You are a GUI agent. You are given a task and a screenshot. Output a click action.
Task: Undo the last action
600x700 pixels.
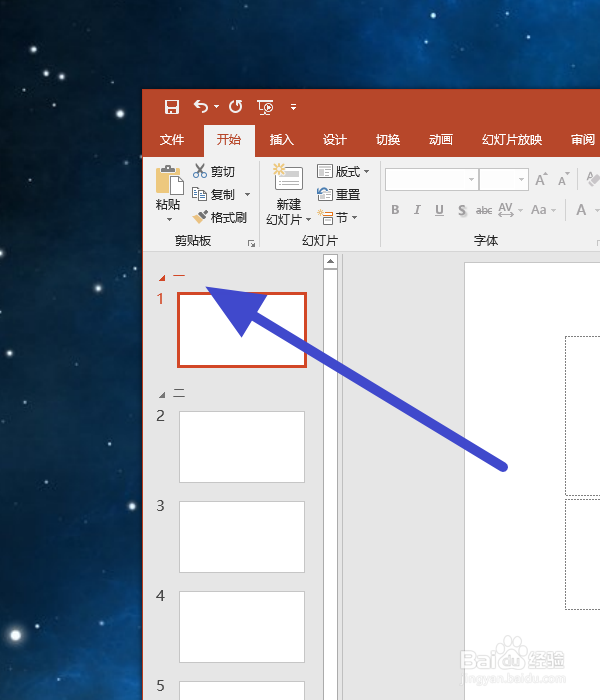click(201, 107)
